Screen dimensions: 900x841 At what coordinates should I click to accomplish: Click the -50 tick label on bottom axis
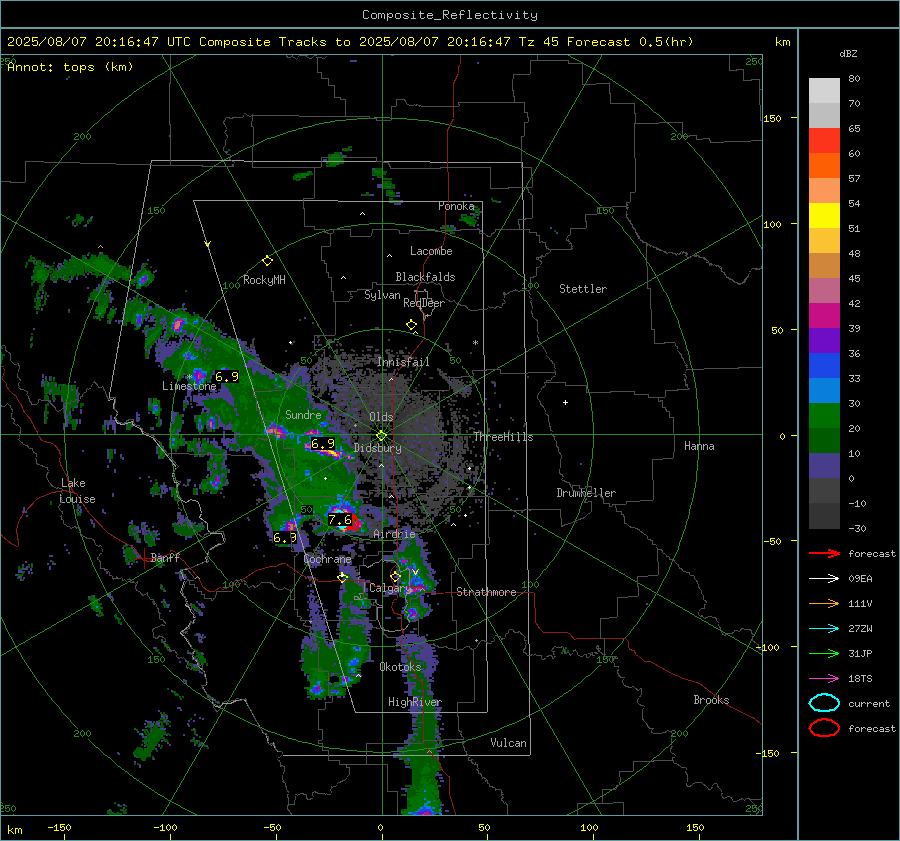[272, 827]
